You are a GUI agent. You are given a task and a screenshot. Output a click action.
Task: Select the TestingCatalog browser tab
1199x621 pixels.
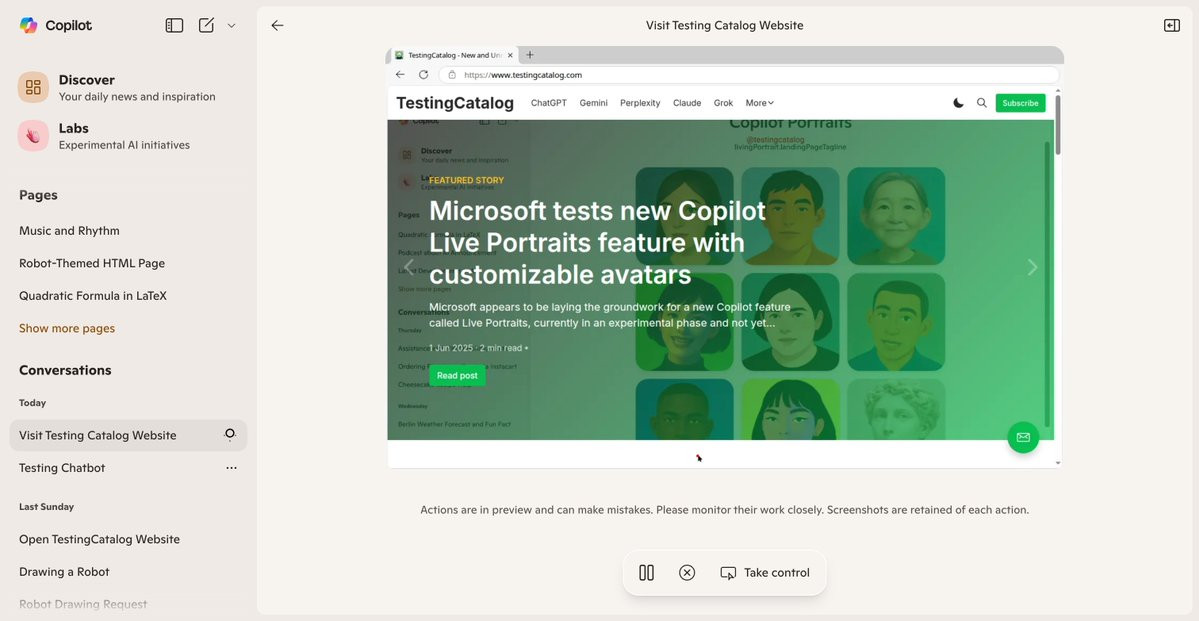454,55
